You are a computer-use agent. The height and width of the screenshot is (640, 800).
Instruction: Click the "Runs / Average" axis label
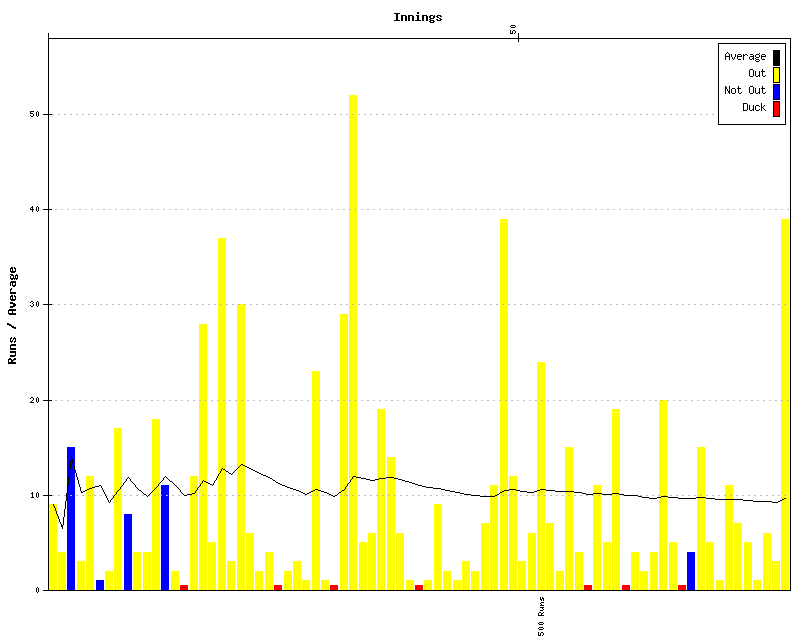pos(12,315)
